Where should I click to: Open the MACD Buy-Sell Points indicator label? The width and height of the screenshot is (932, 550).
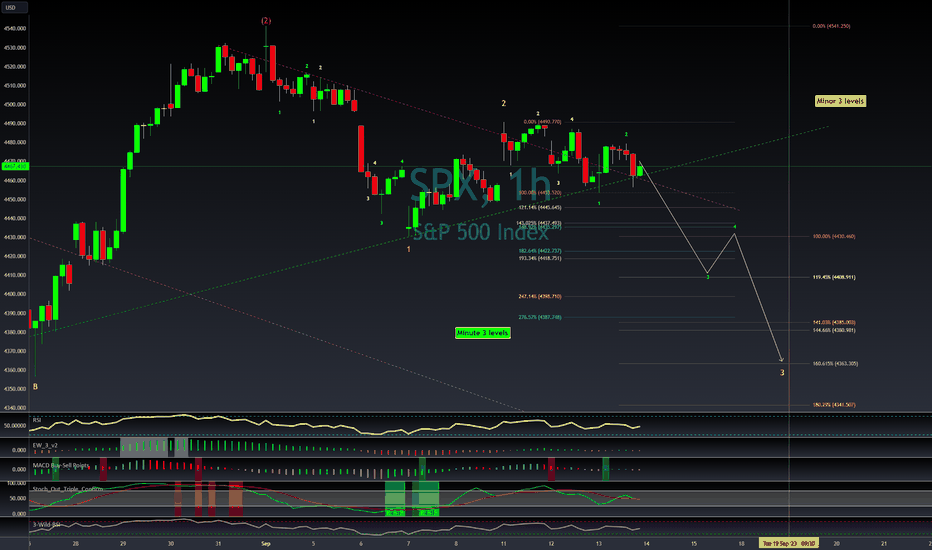[x=61, y=465]
